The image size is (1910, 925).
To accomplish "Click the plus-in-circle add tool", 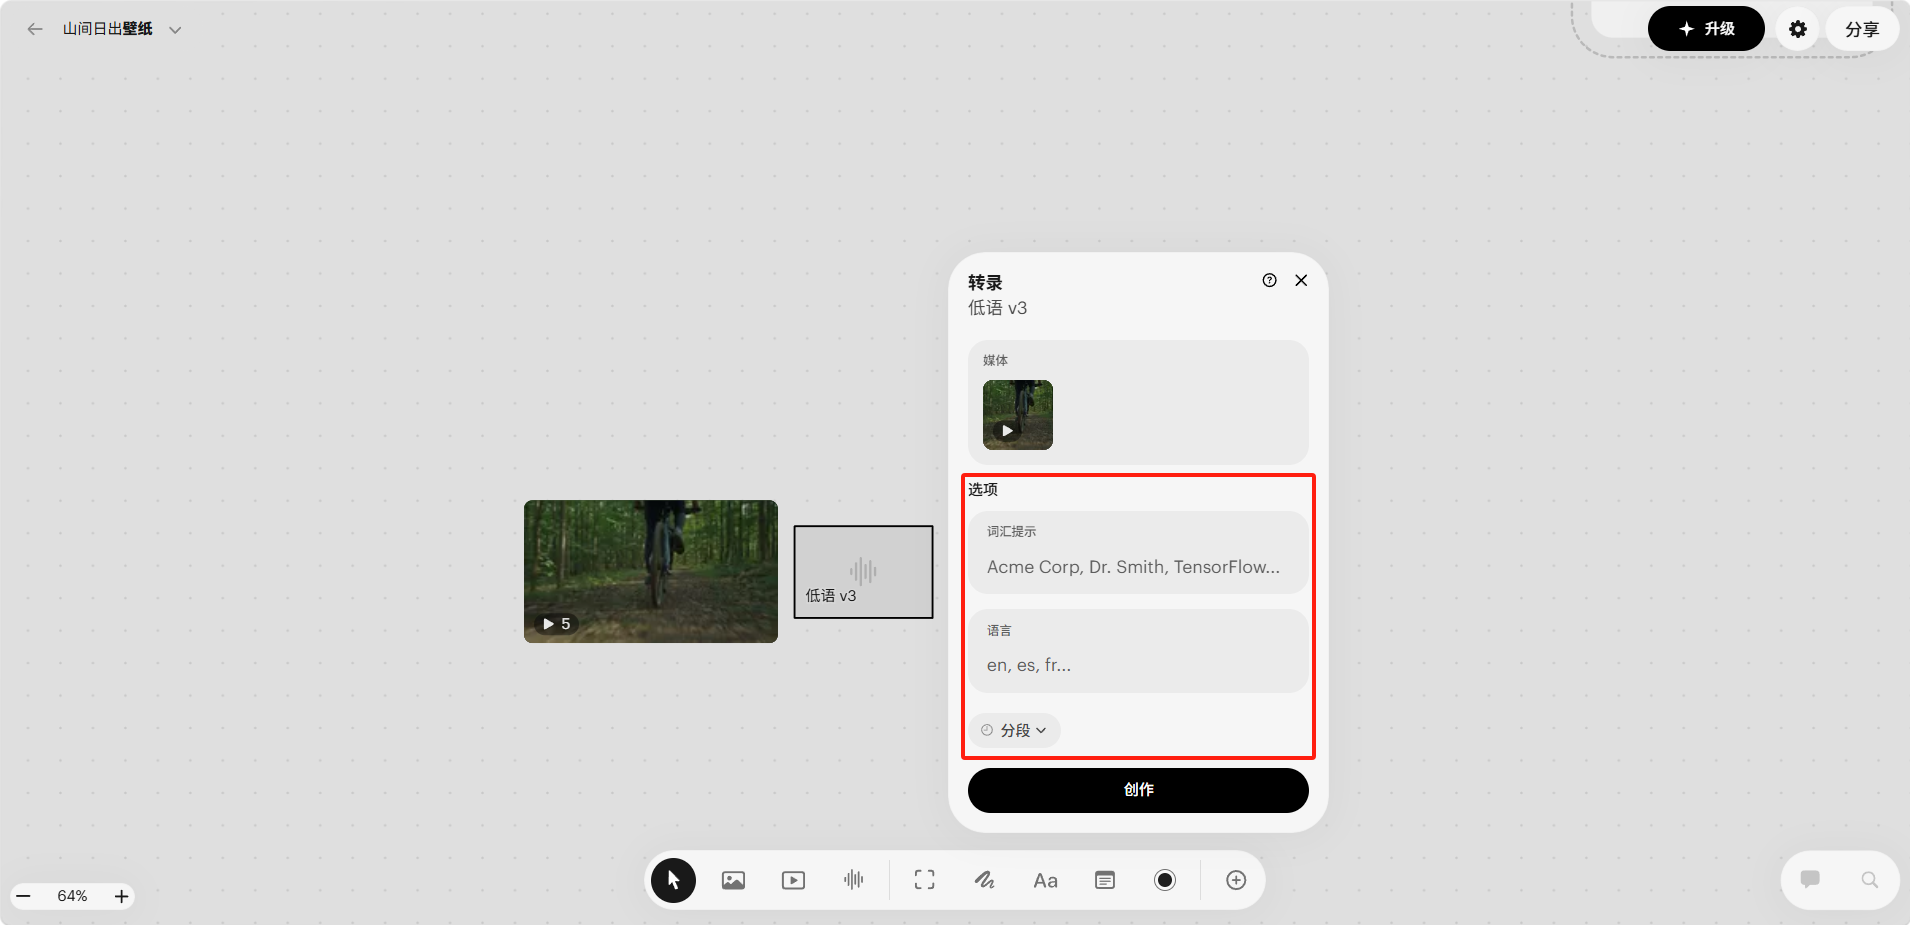I will [1236, 880].
